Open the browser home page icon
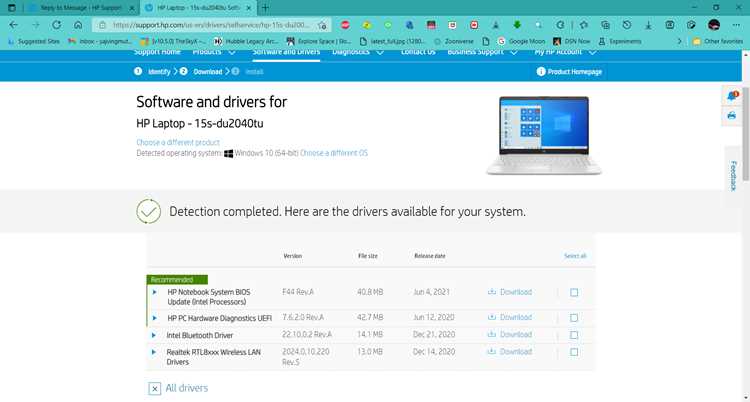Image resolution: width=750 pixels, height=402 pixels. (78, 25)
